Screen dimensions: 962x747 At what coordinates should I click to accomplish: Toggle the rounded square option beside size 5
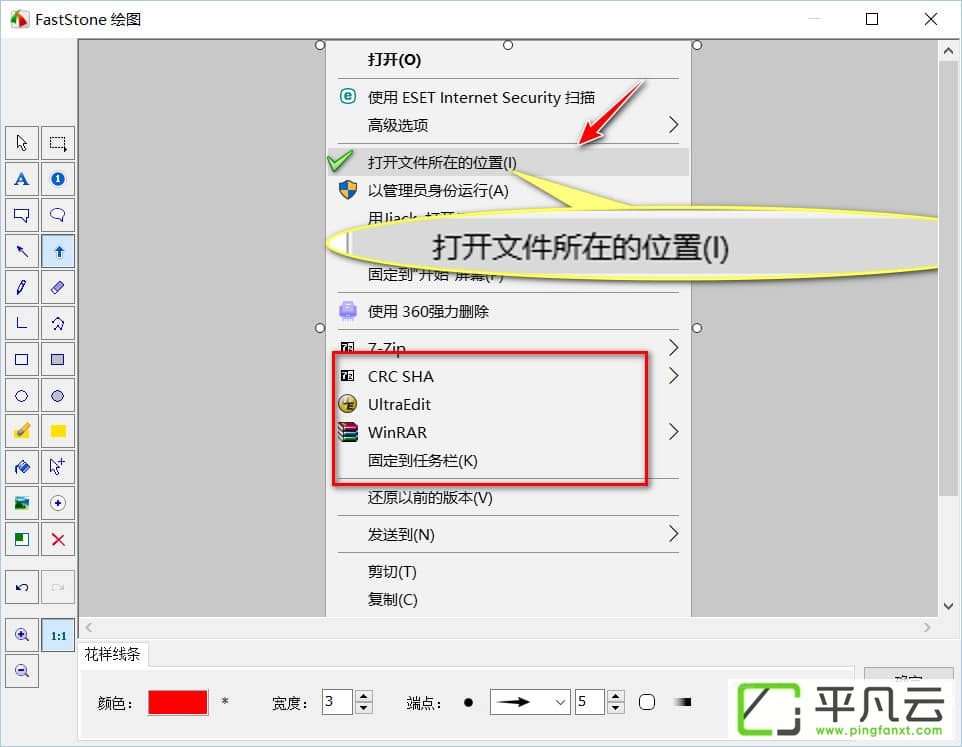(x=647, y=702)
